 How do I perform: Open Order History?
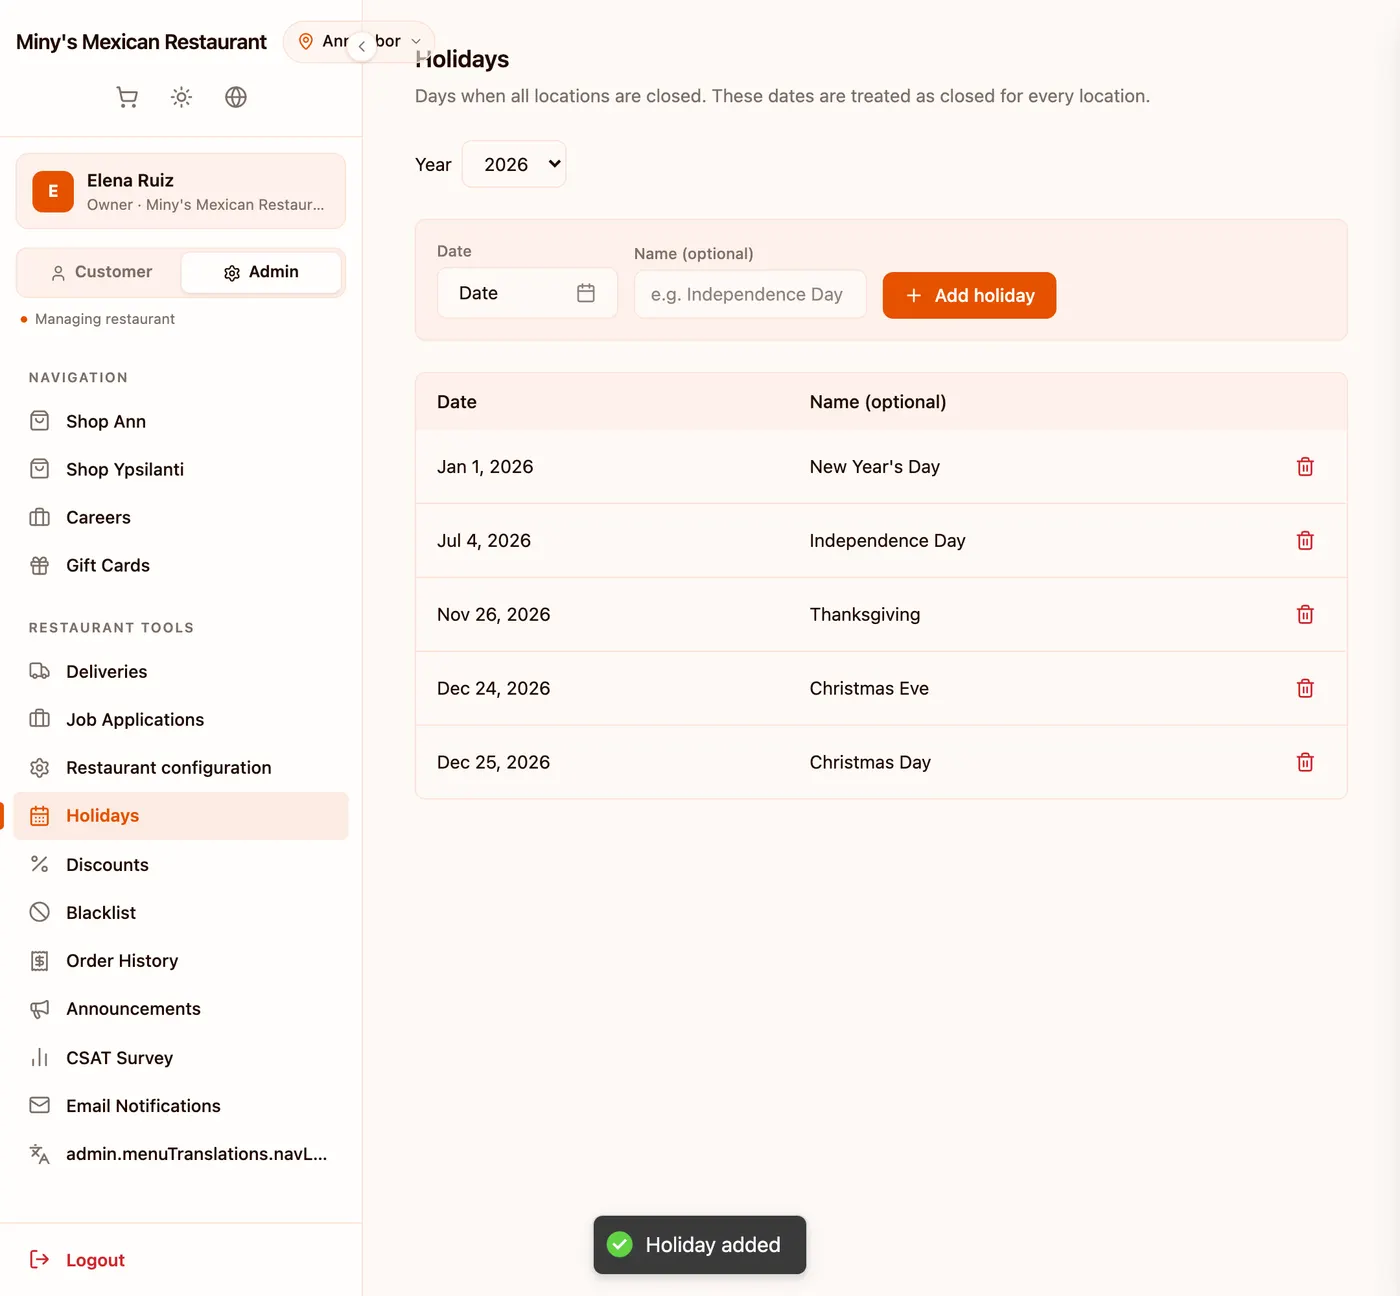pyautogui.click(x=181, y=961)
